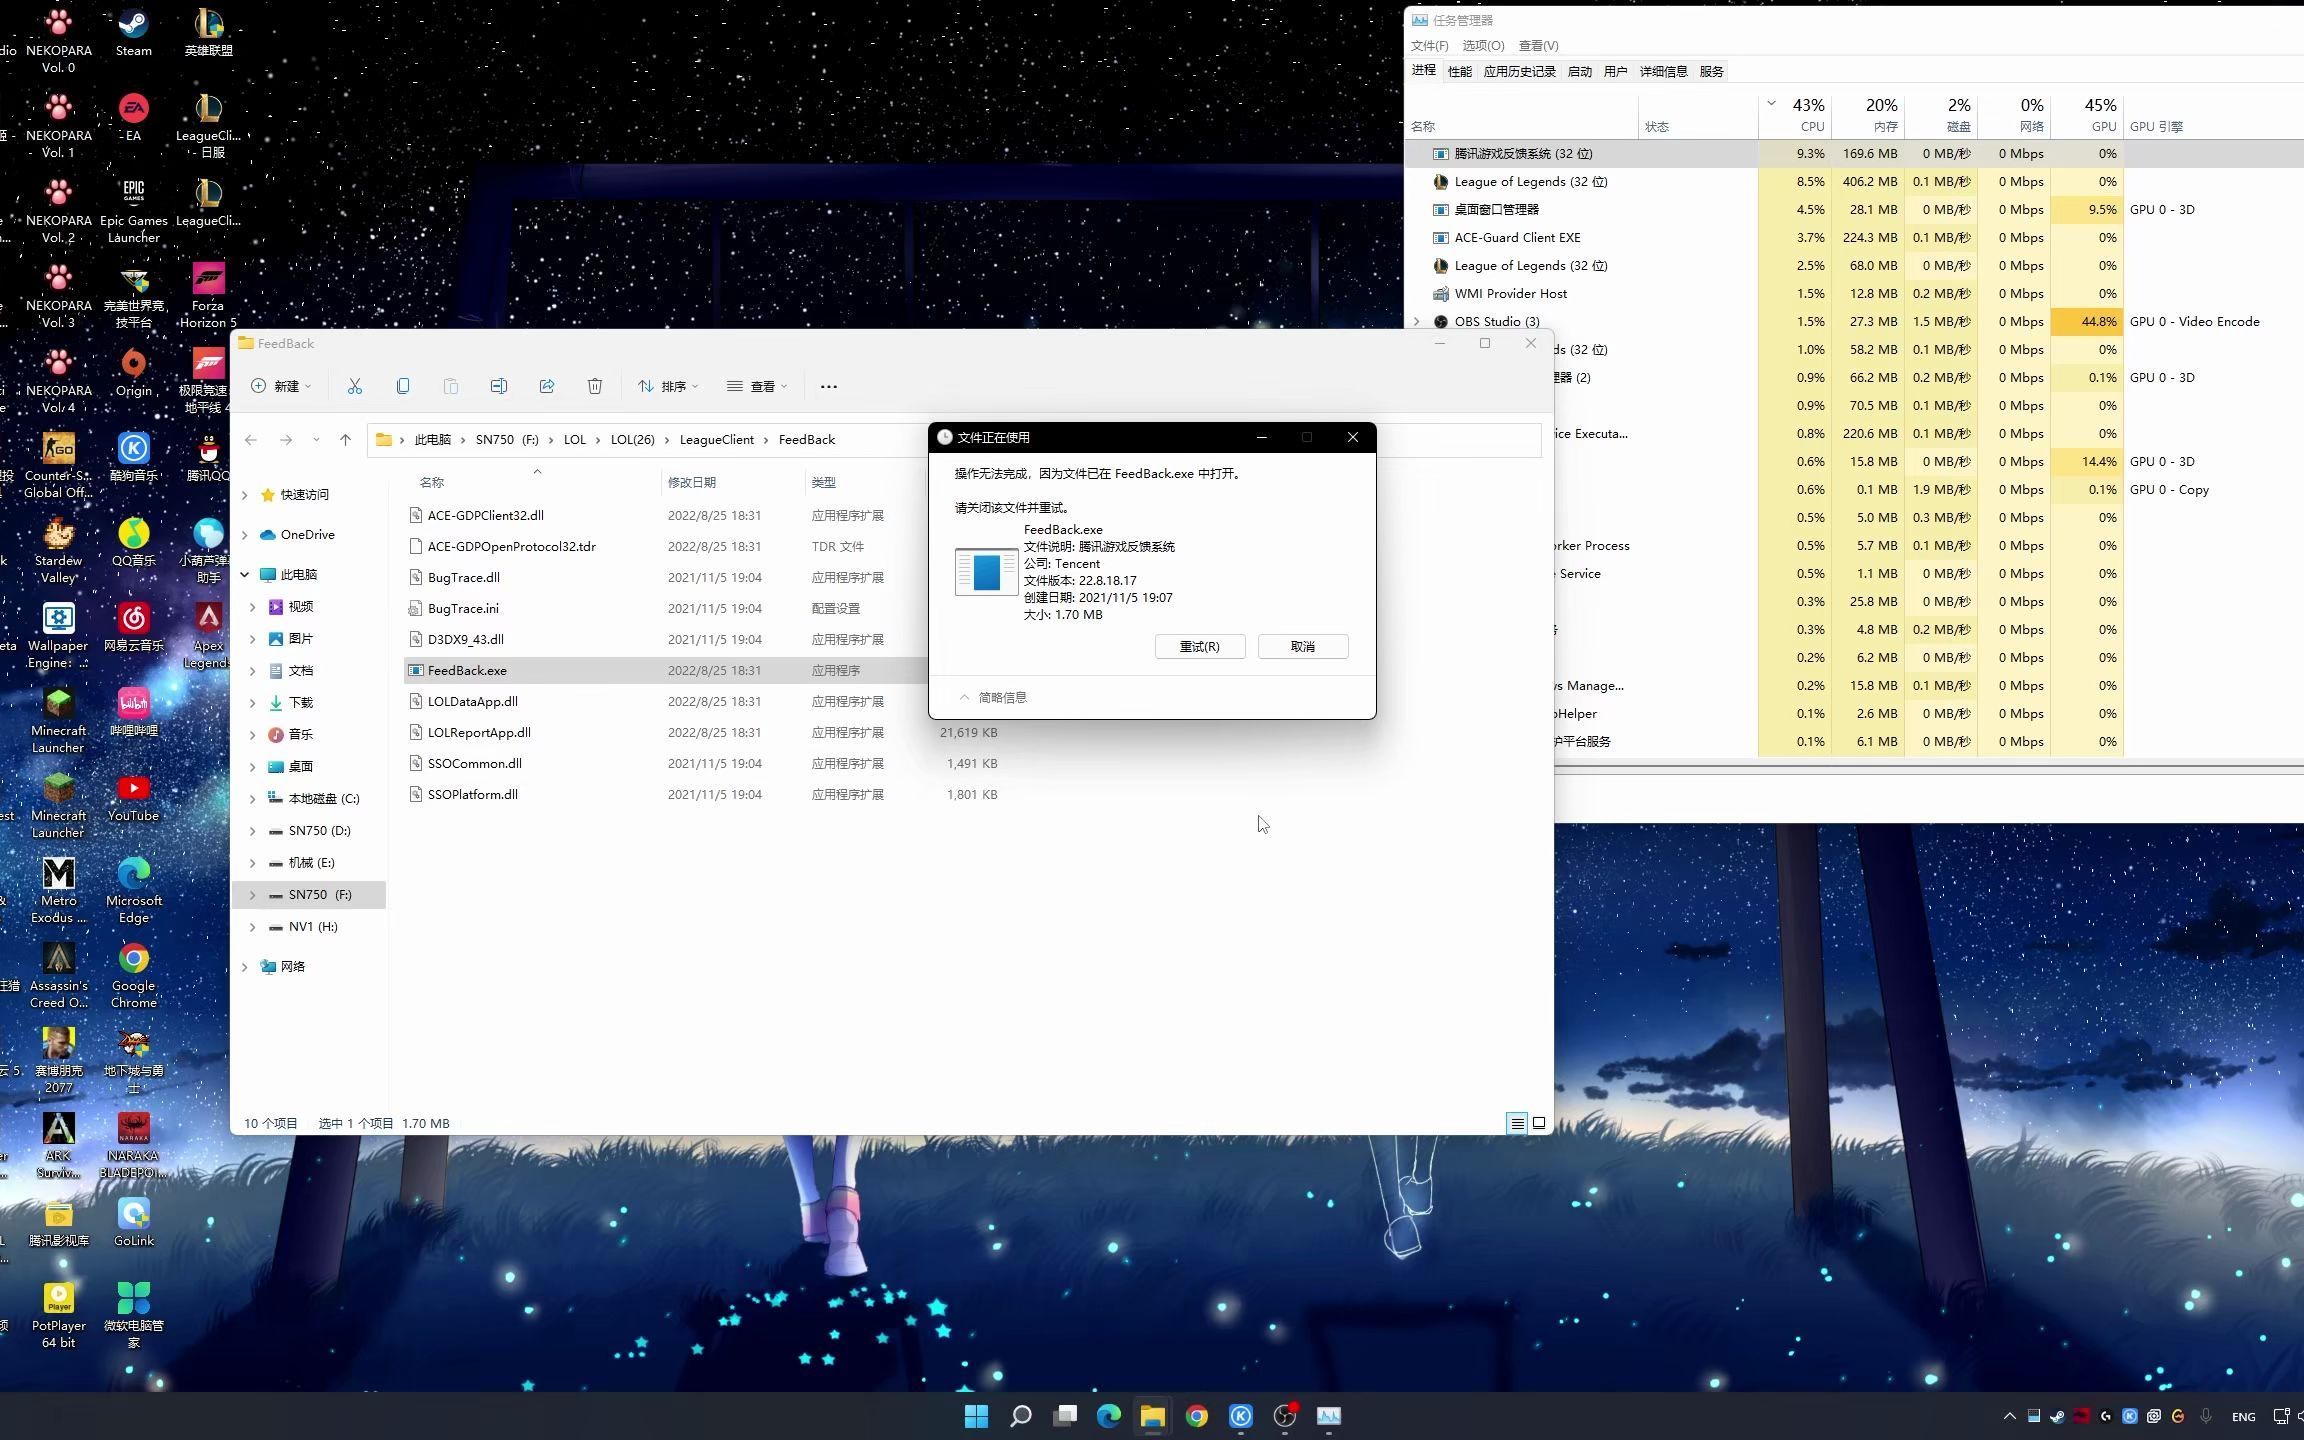
Task: Expand SN750 (F:) drive in sidebar
Action: (252, 894)
